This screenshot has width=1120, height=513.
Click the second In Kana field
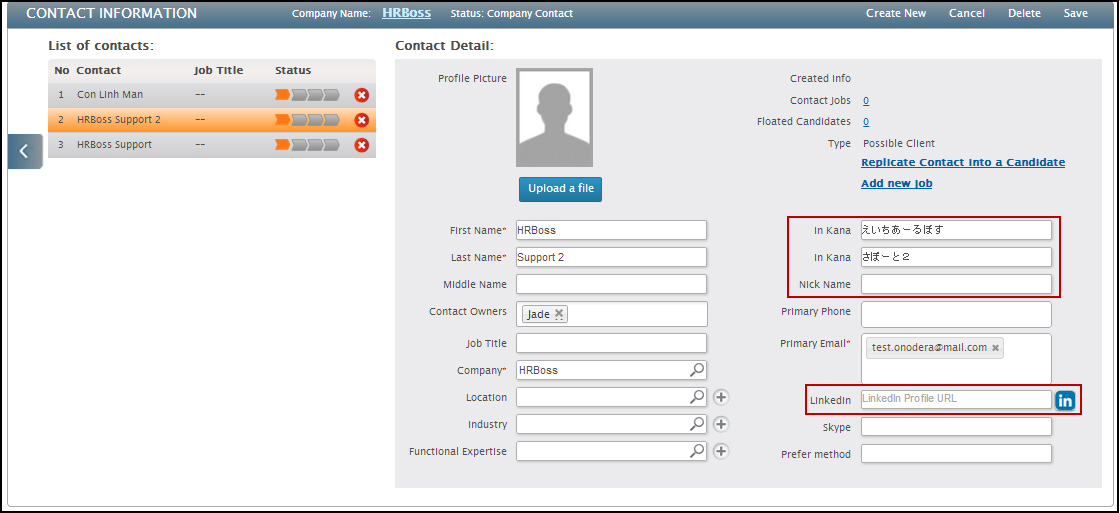(956, 257)
